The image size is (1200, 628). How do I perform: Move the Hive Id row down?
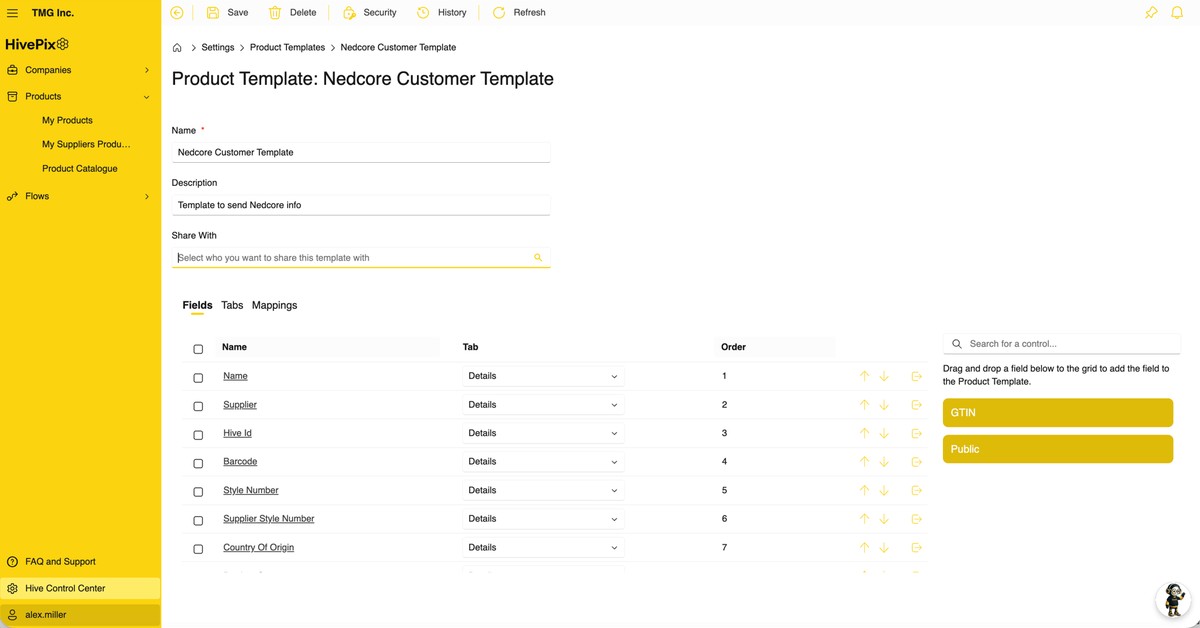click(884, 433)
